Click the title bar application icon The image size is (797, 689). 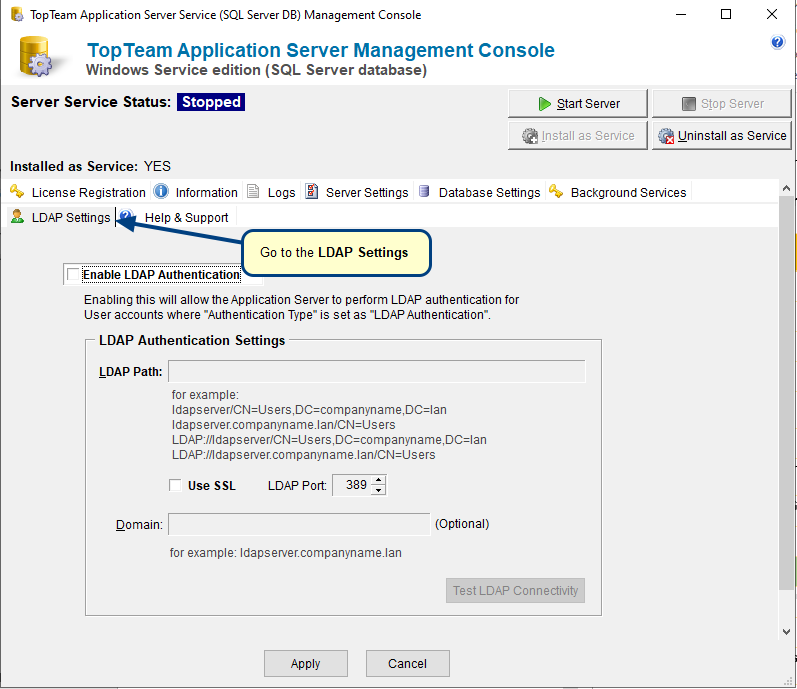(17, 15)
